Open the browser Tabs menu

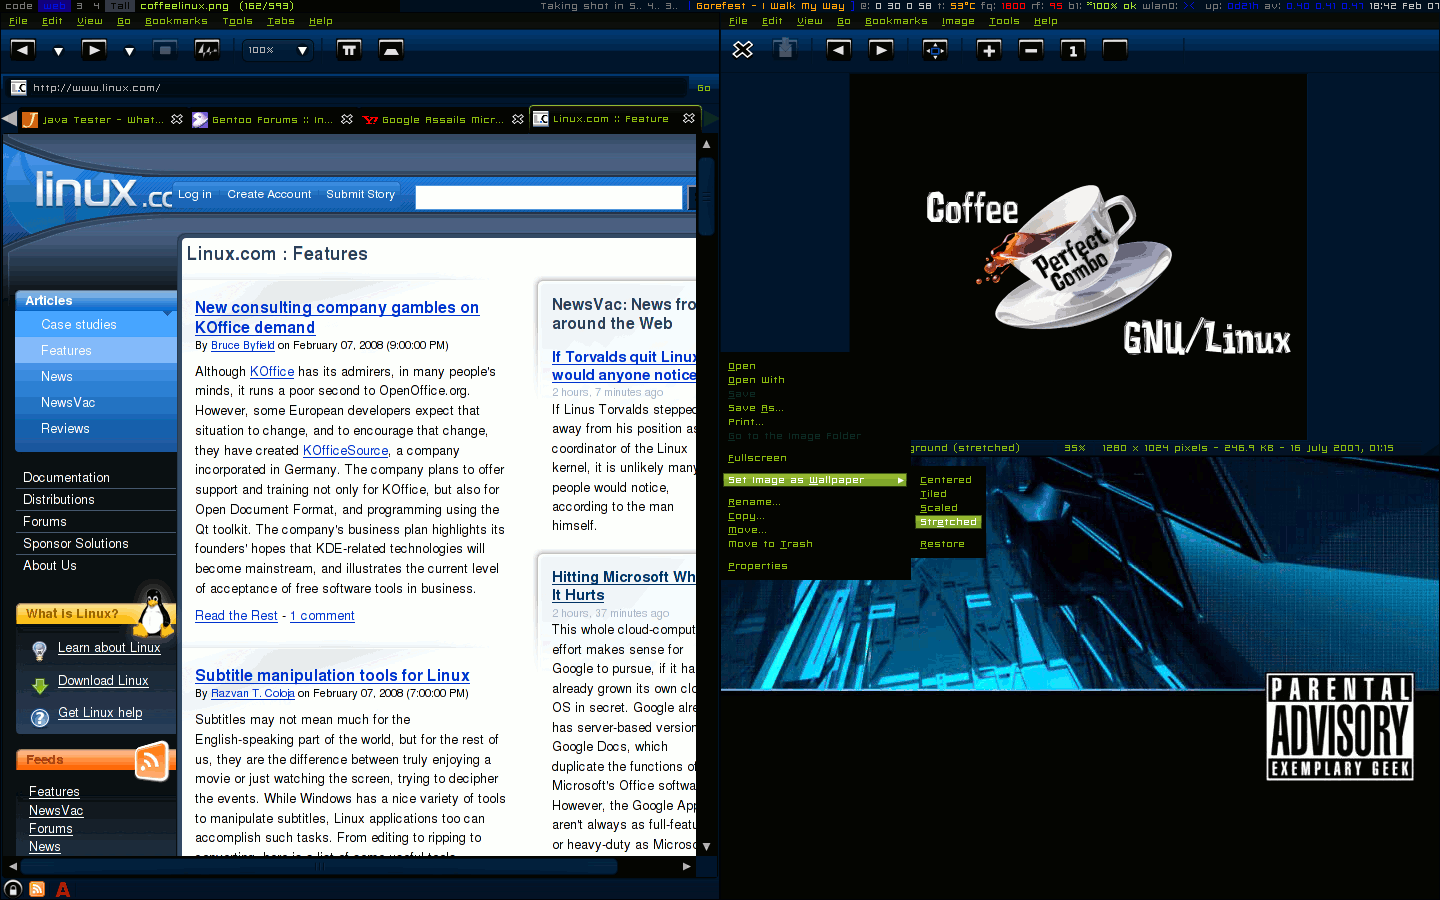click(281, 21)
